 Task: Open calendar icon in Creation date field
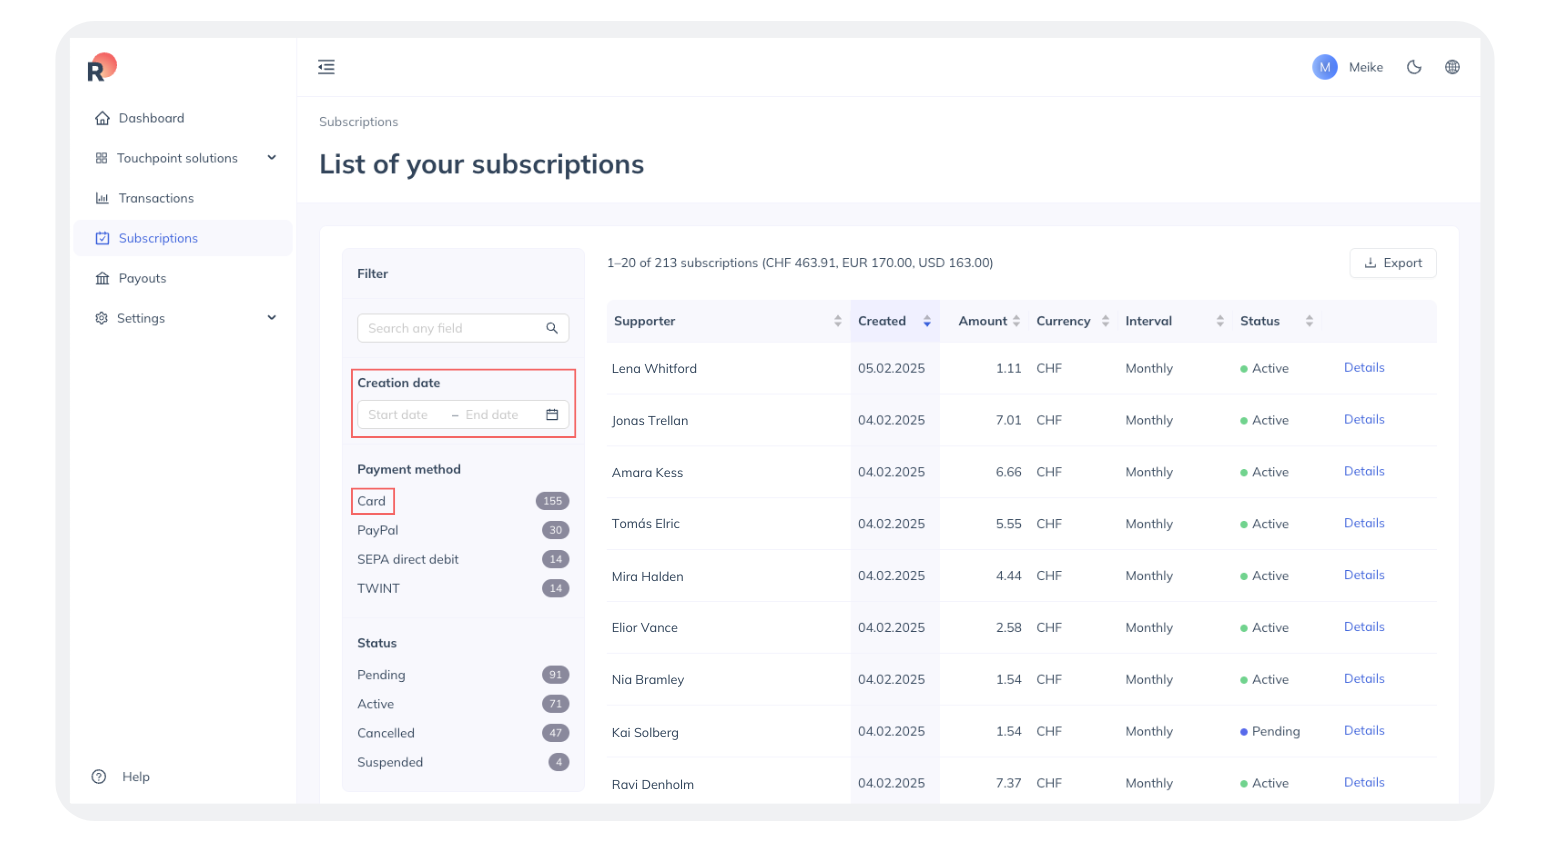(552, 415)
